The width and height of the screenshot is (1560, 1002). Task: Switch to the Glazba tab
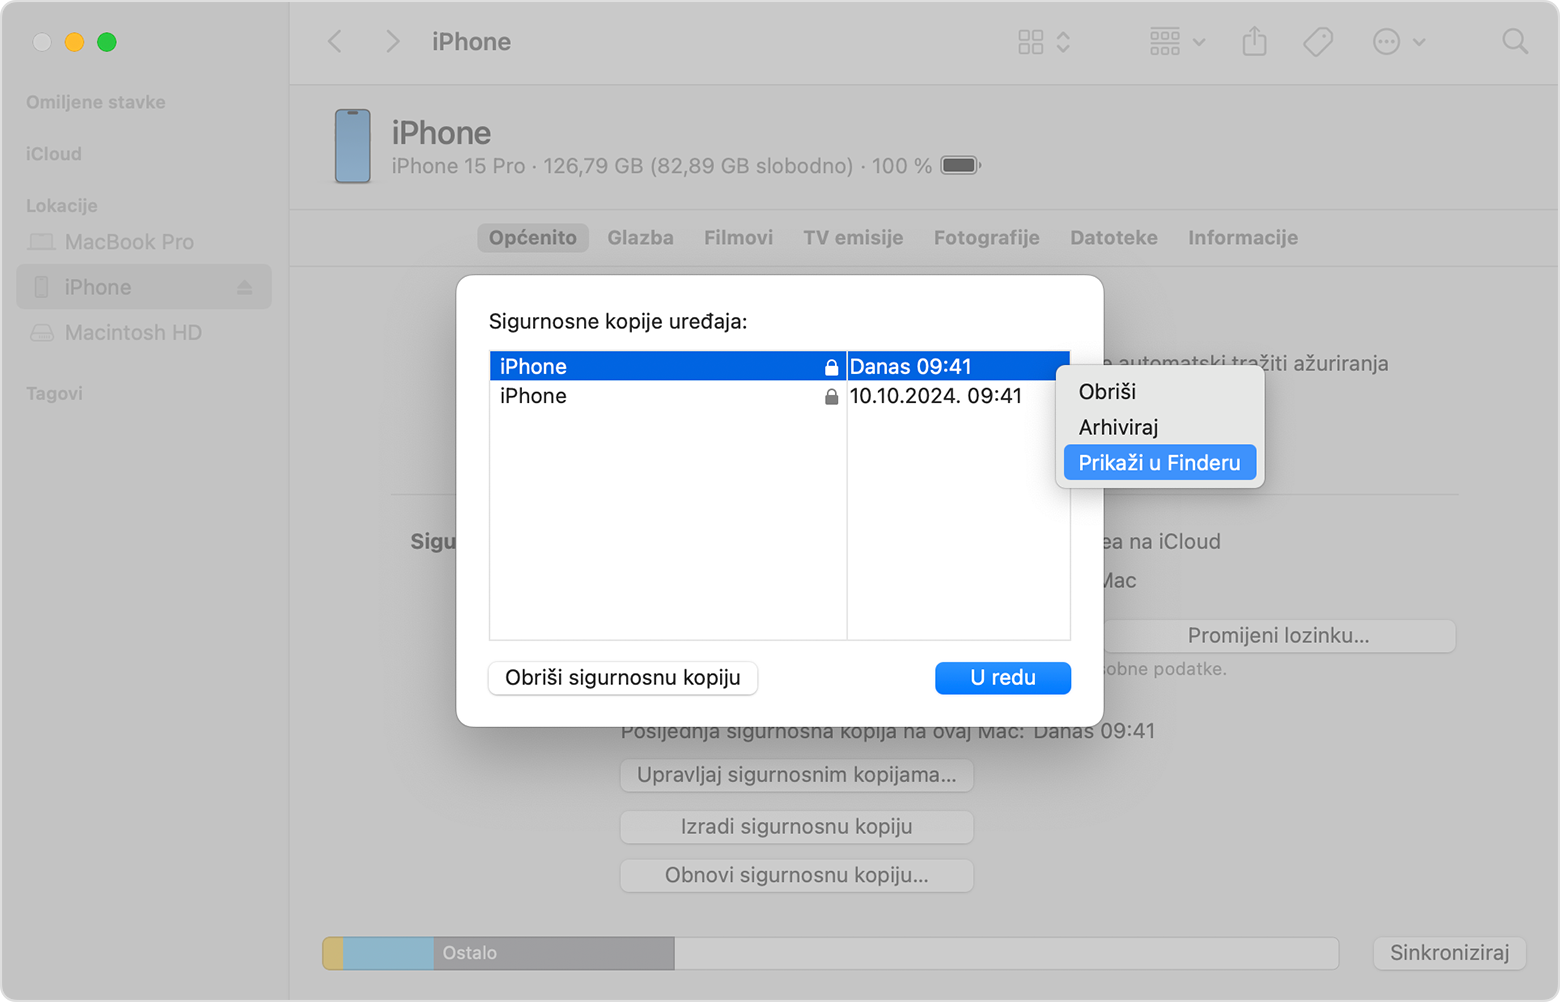pyautogui.click(x=640, y=237)
